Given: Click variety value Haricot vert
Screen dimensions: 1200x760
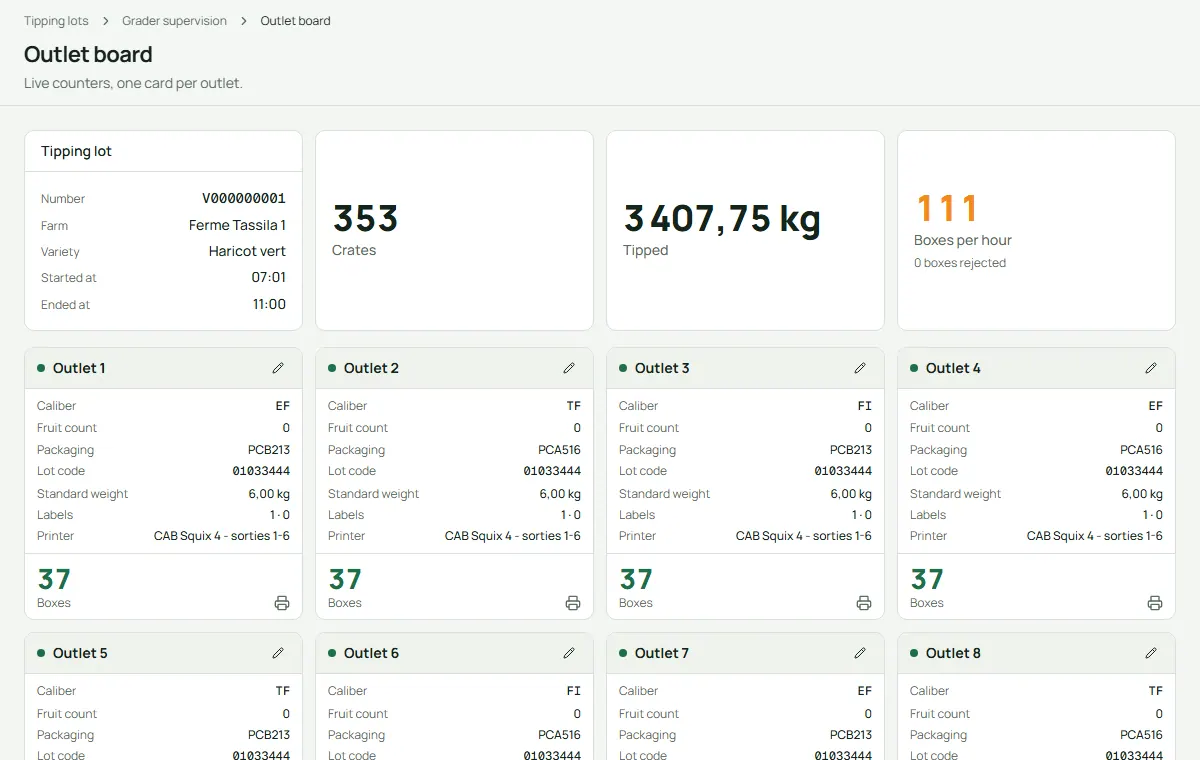Looking at the screenshot, I should click(247, 251).
